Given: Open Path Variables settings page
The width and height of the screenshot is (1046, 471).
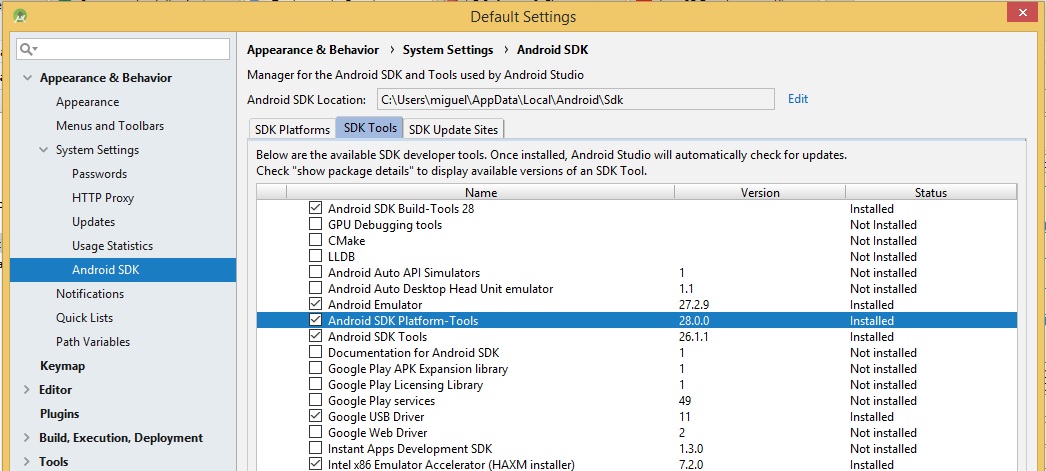Looking at the screenshot, I should click(93, 342).
